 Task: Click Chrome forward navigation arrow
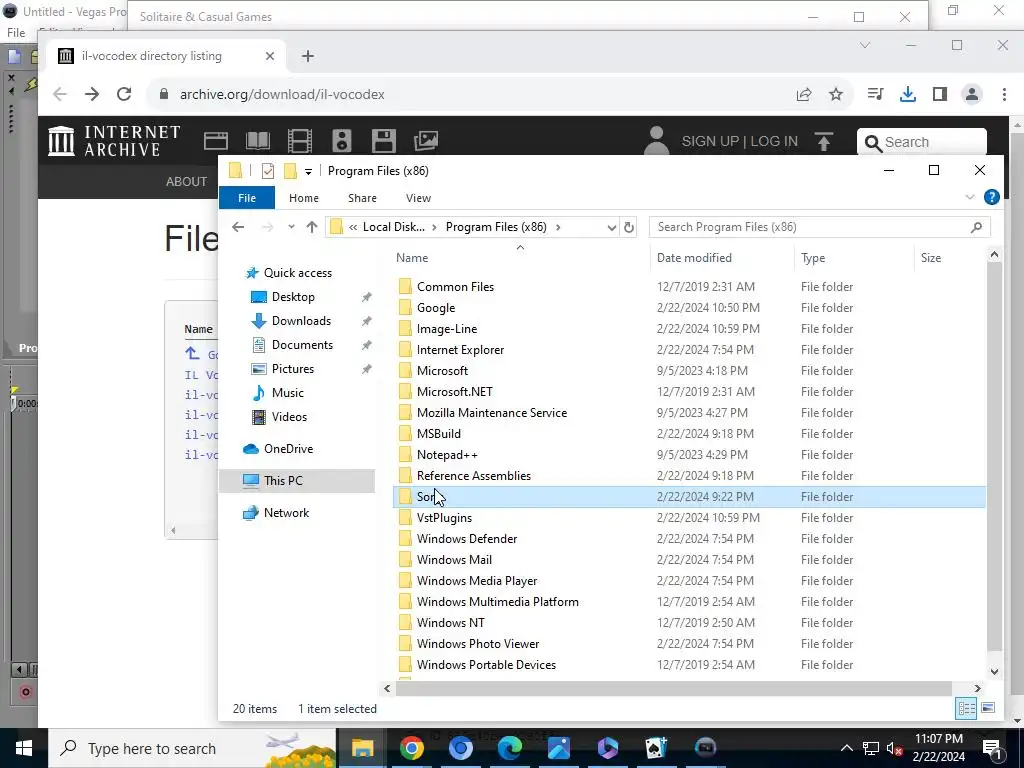click(x=92, y=94)
